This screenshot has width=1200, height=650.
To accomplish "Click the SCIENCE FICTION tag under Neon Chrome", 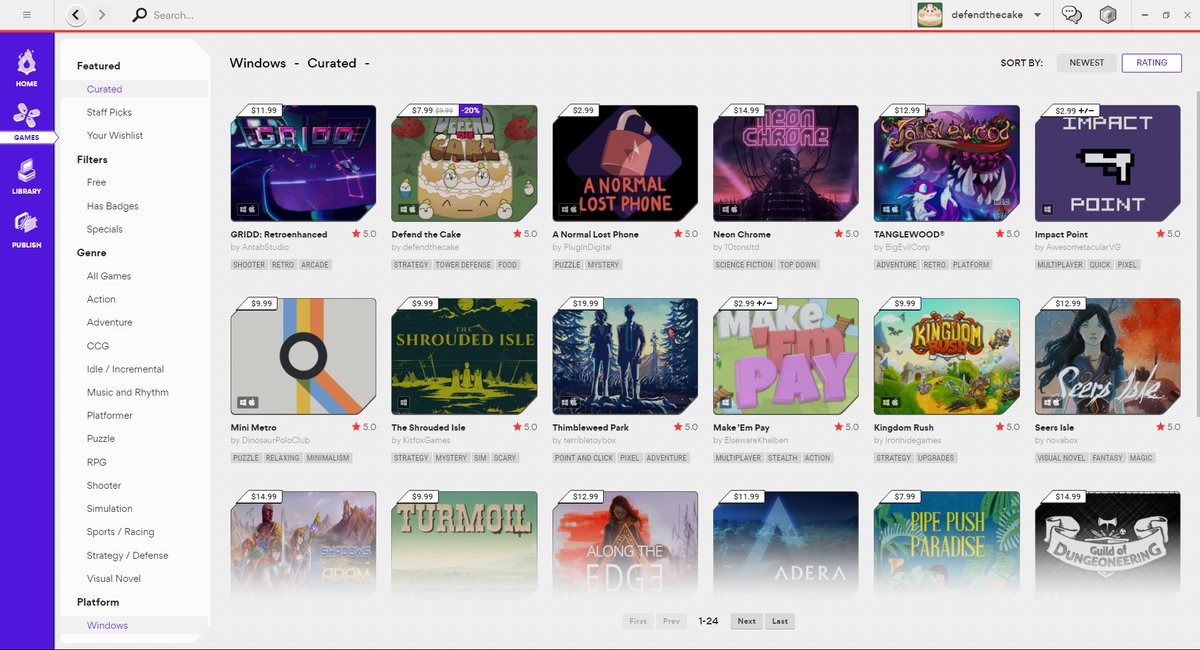I will point(744,265).
